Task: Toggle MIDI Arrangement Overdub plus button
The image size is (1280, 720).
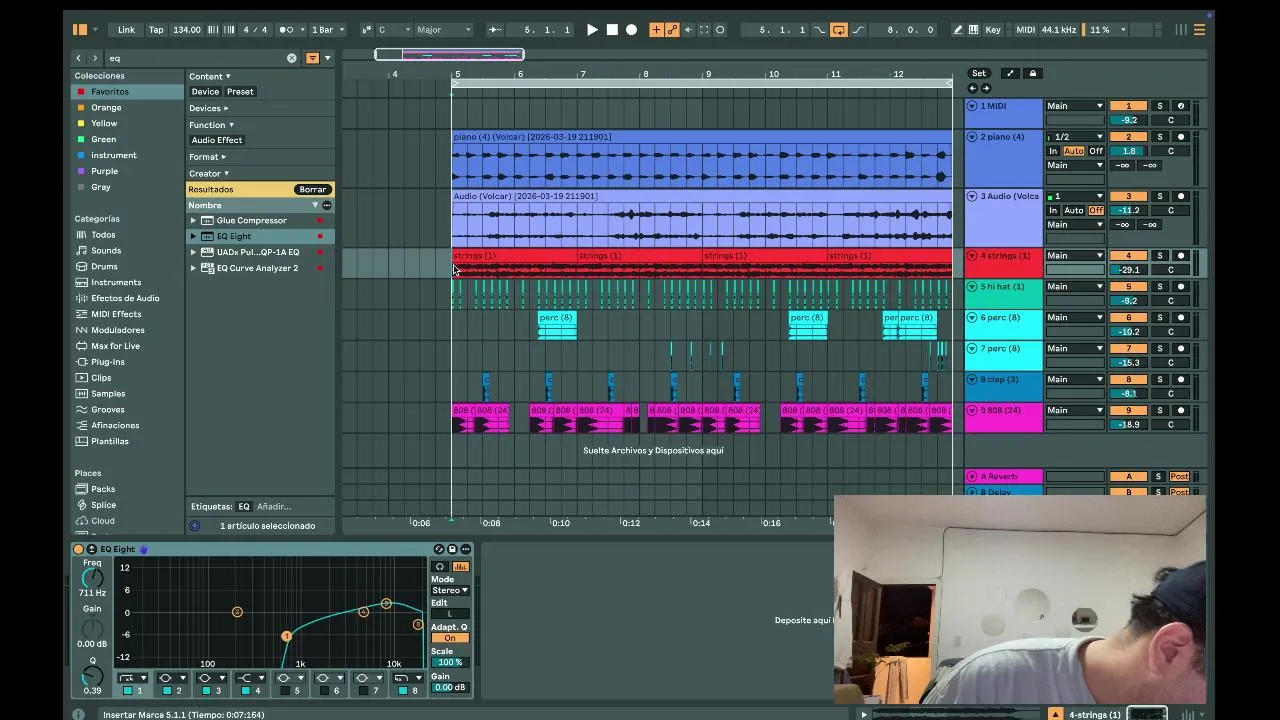Action: pyautogui.click(x=656, y=30)
